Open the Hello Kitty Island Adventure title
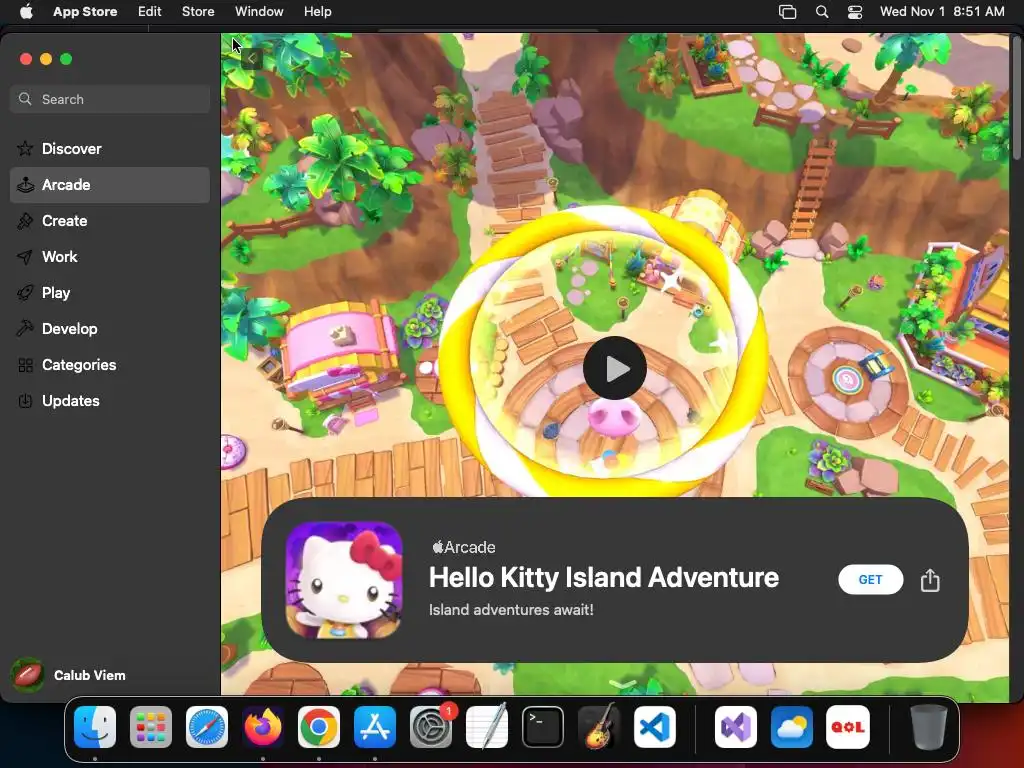Screen dimensions: 1024x768 [x=603, y=577]
